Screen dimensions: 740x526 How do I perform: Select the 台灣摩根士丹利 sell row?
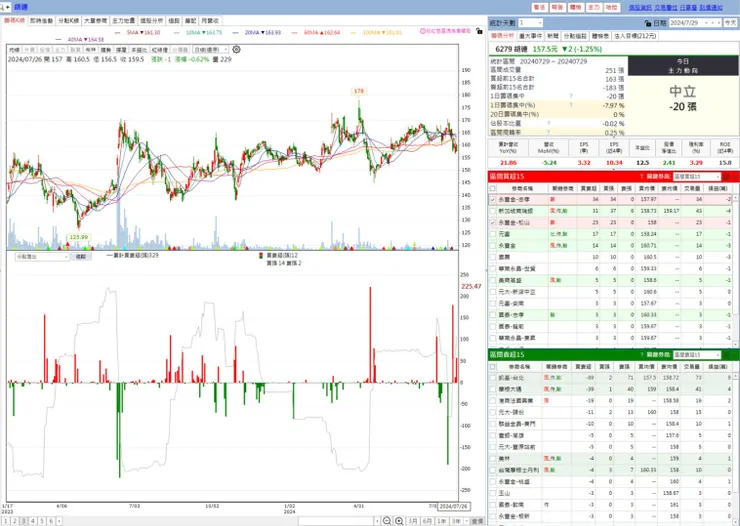610,470
